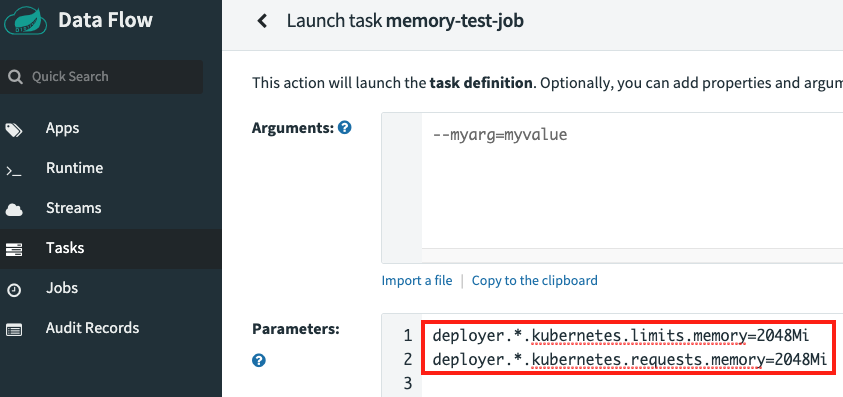Screen dimensions: 843x397
Task: Click the Audit Records list icon
Action: (x=14, y=329)
